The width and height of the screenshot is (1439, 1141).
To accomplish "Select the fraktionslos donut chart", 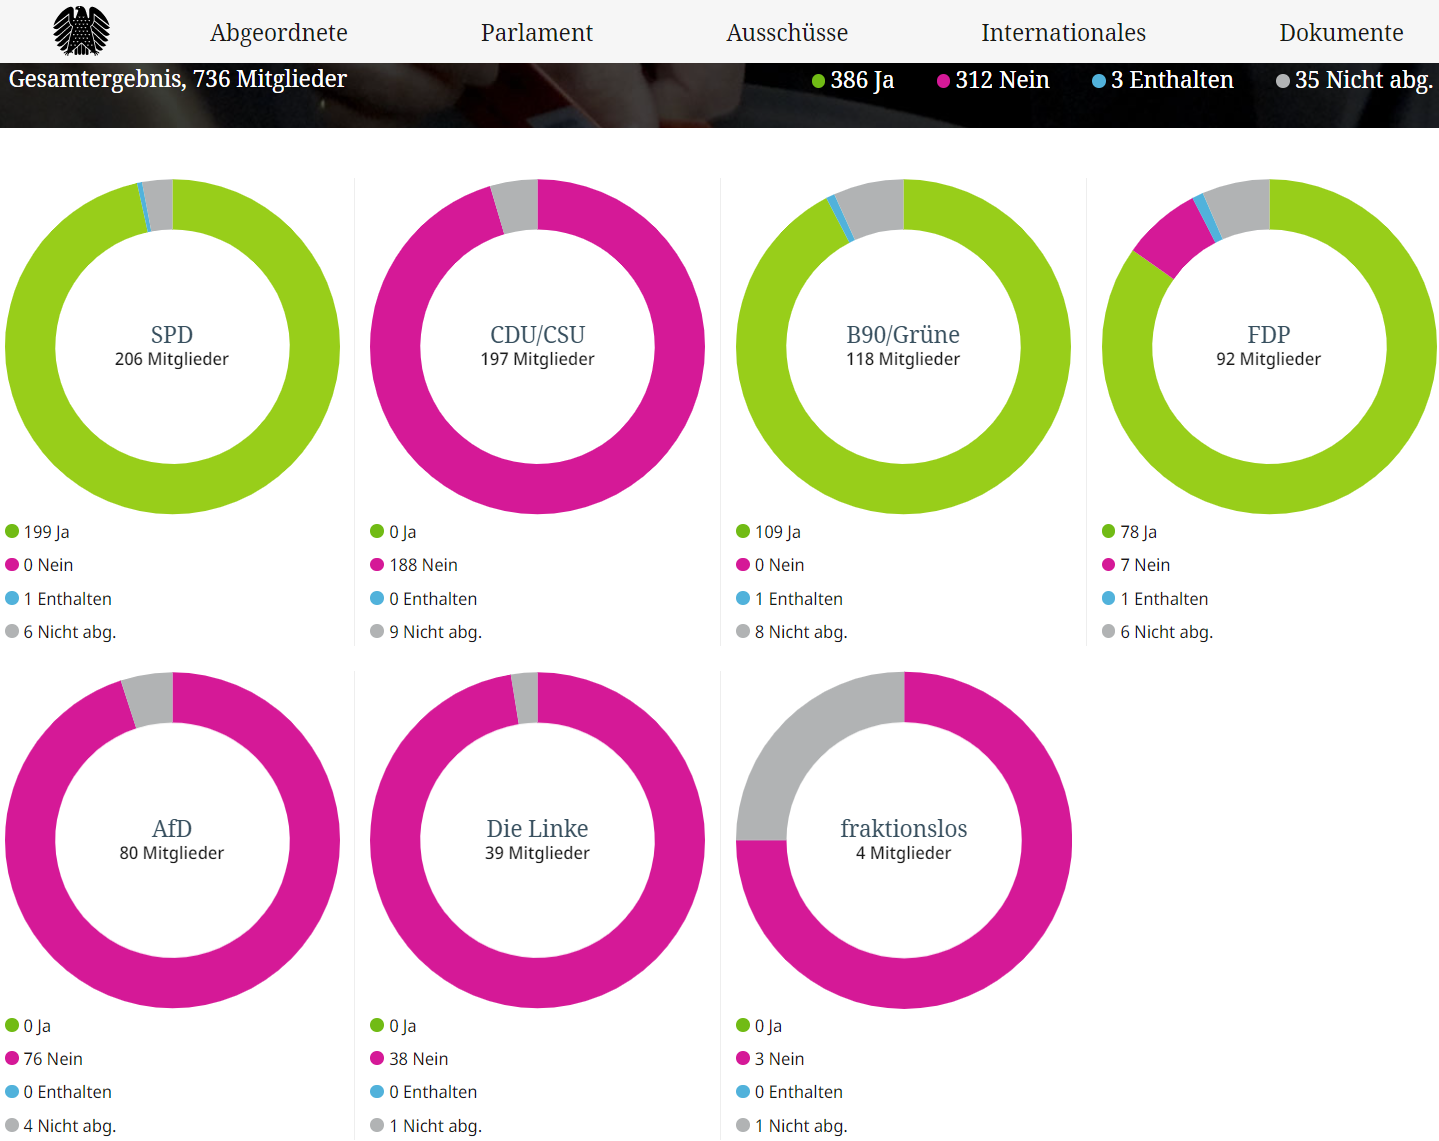I will 904,840.
